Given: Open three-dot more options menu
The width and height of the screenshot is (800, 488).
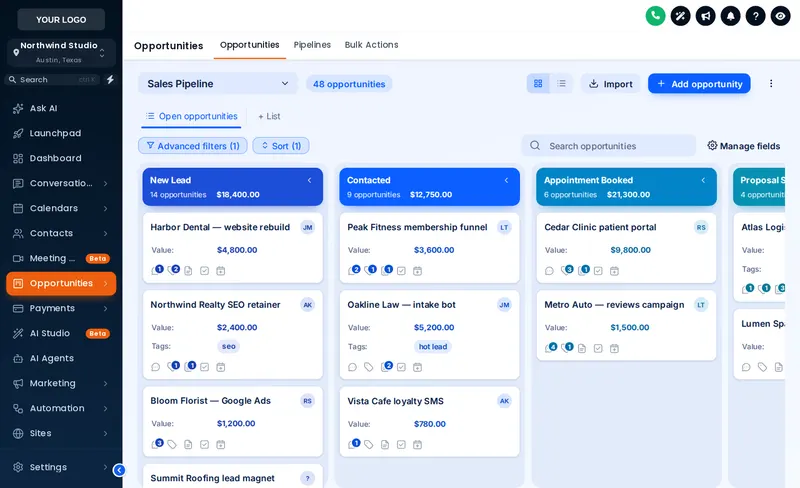Looking at the screenshot, I should click(x=771, y=84).
